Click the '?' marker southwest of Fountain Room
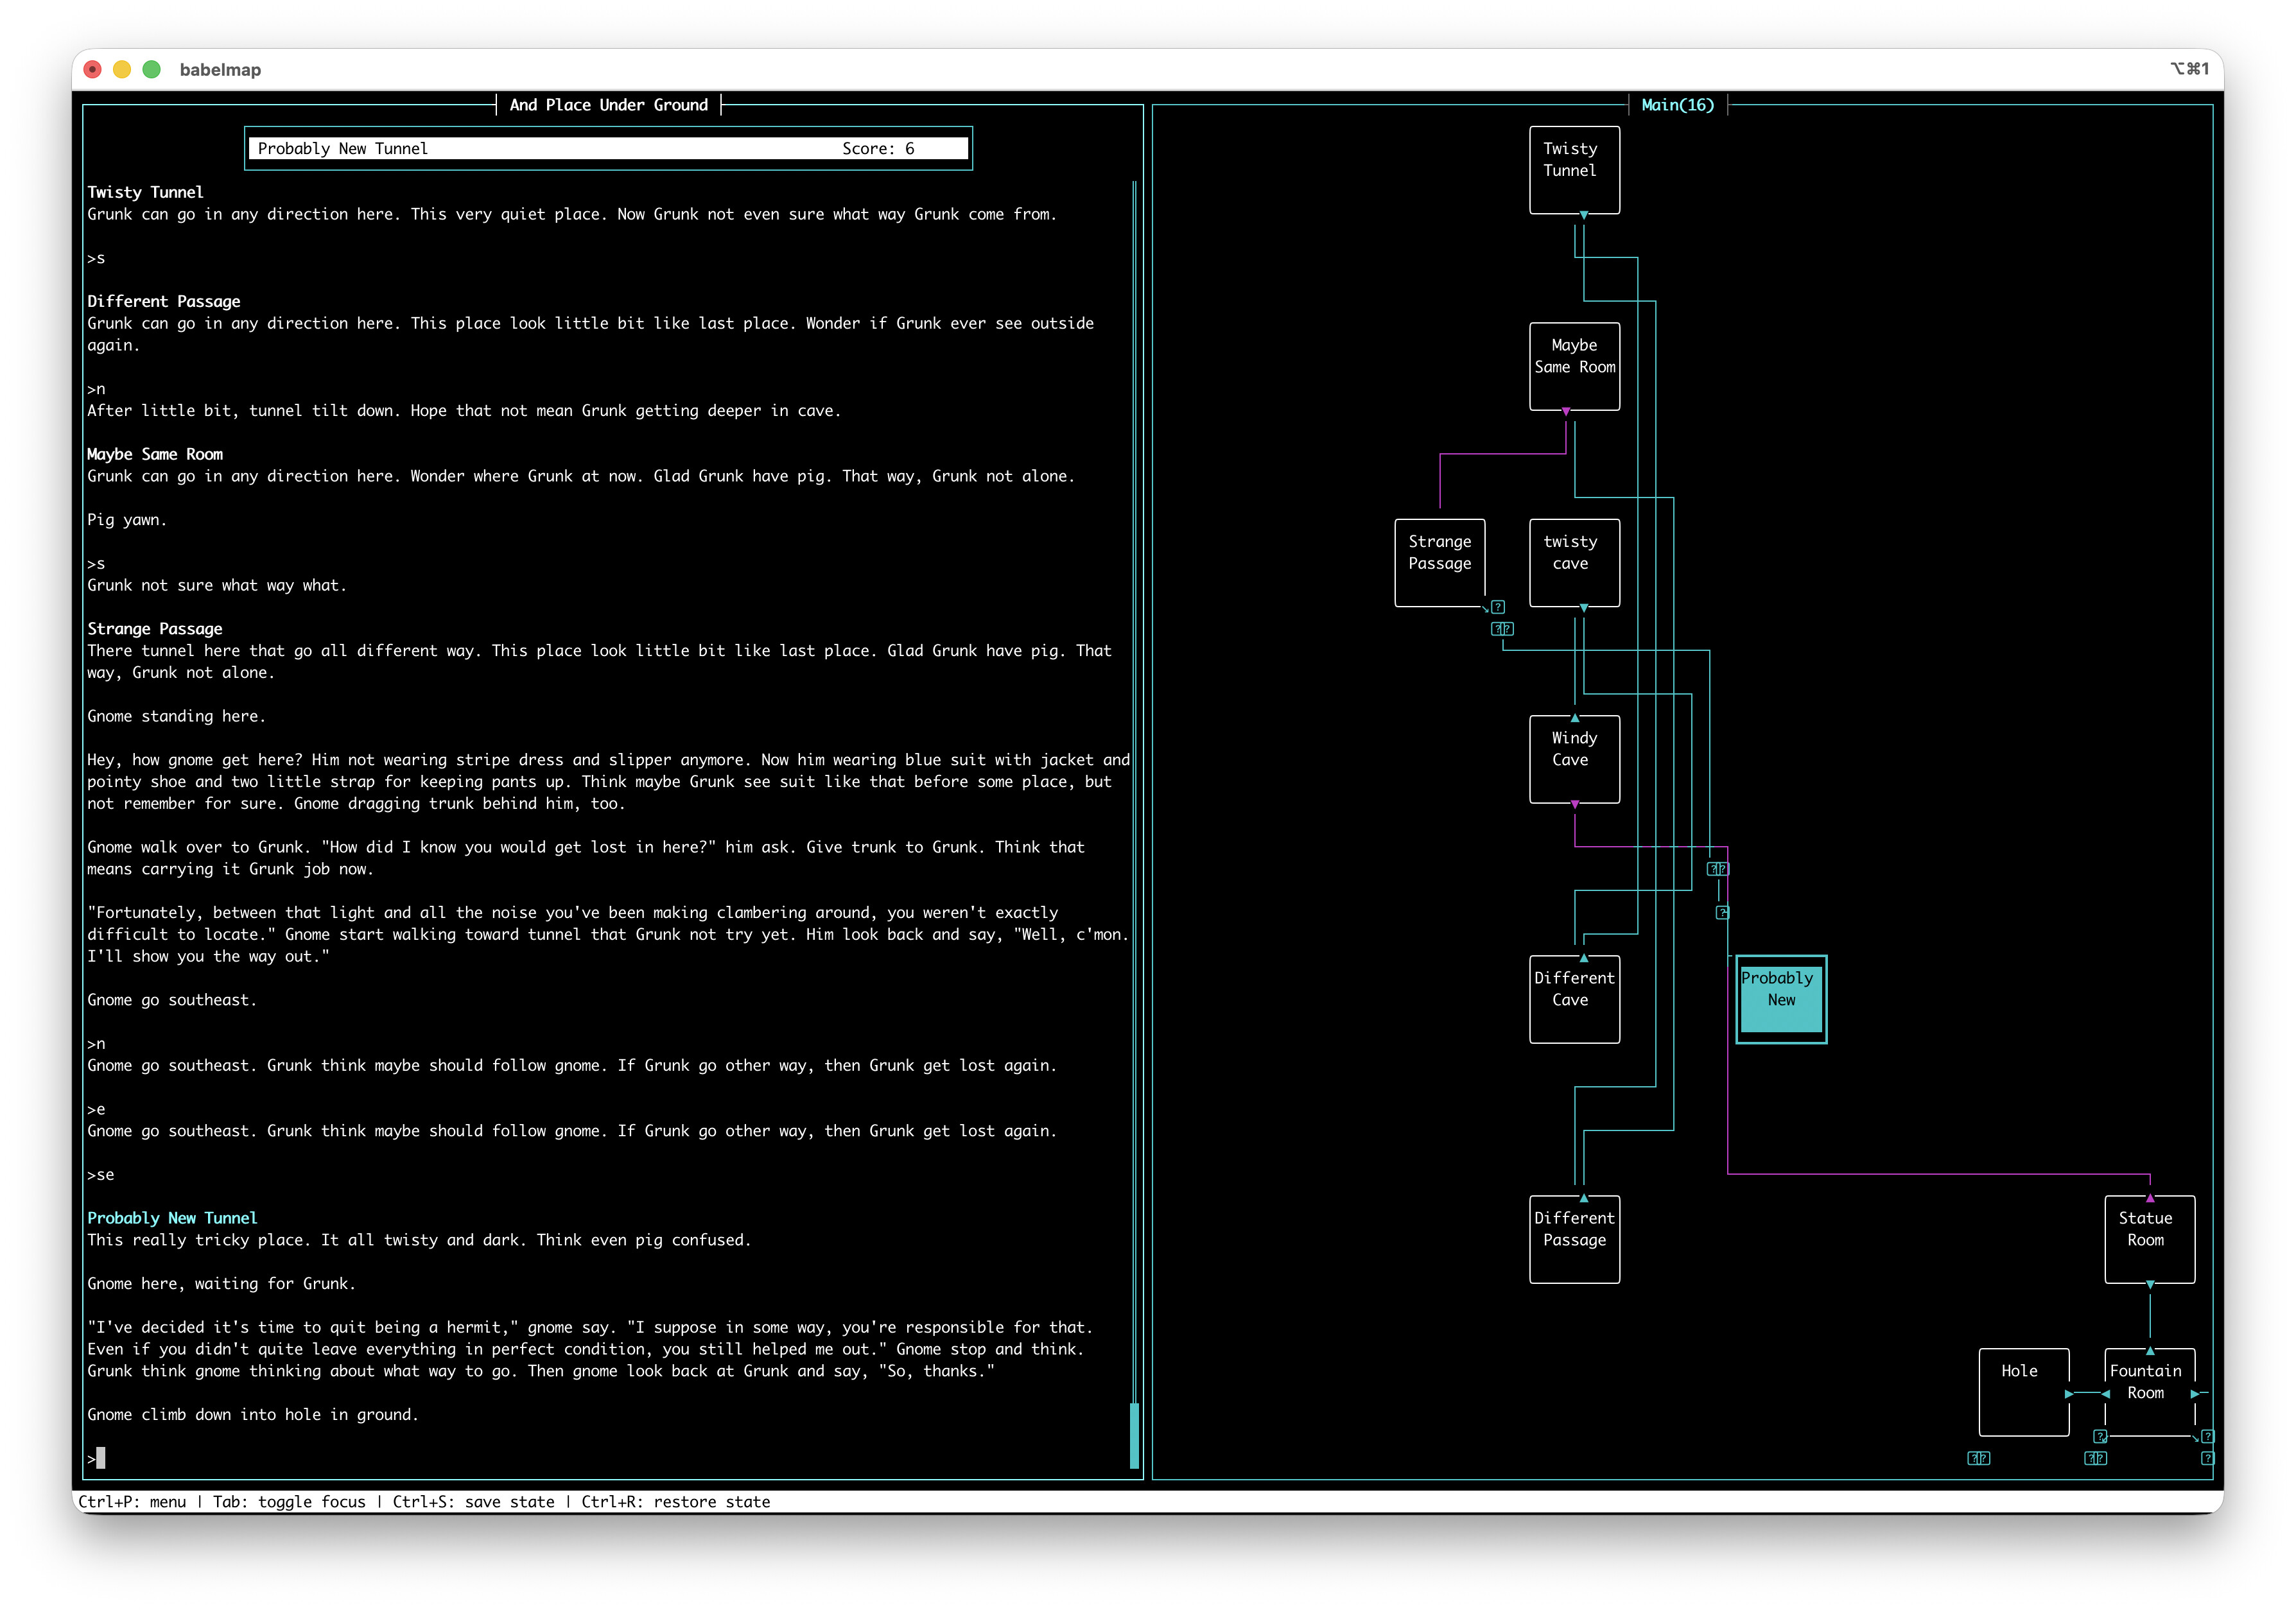The height and width of the screenshot is (1610, 2296). point(2100,1436)
